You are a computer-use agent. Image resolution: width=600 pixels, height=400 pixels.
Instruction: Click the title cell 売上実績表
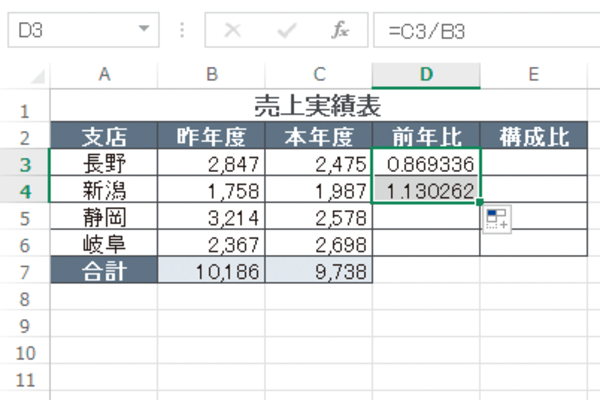(319, 106)
